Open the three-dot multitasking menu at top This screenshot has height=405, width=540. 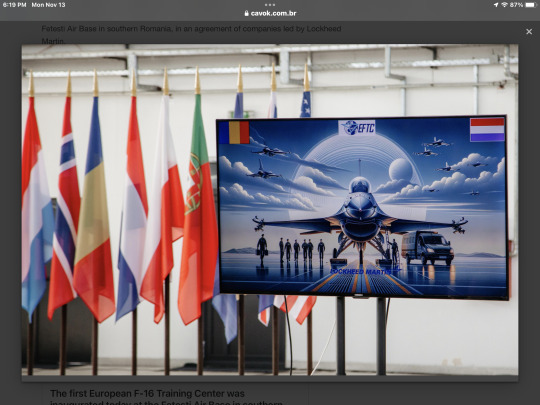[x=270, y=5]
